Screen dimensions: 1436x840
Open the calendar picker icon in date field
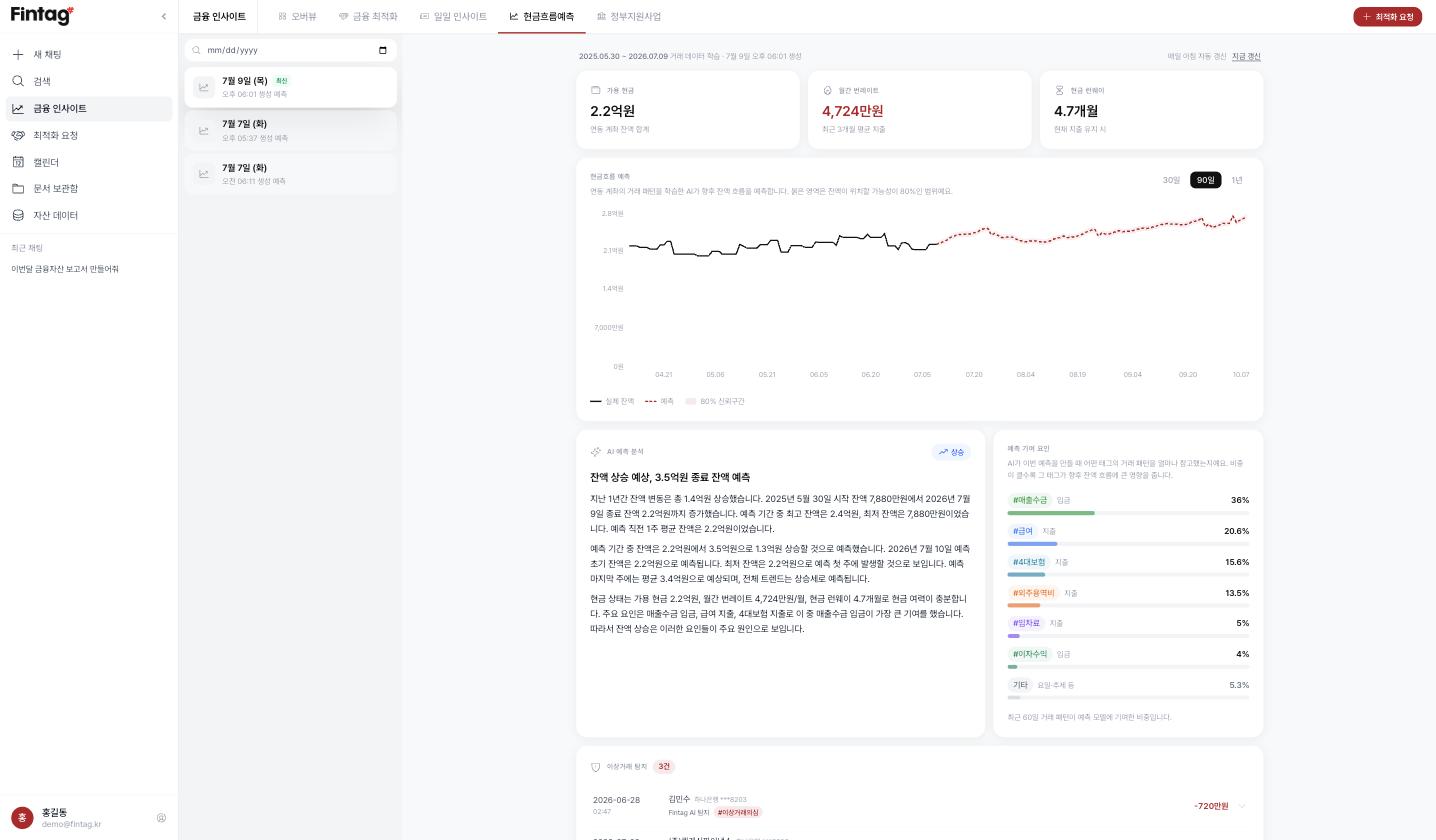click(383, 50)
